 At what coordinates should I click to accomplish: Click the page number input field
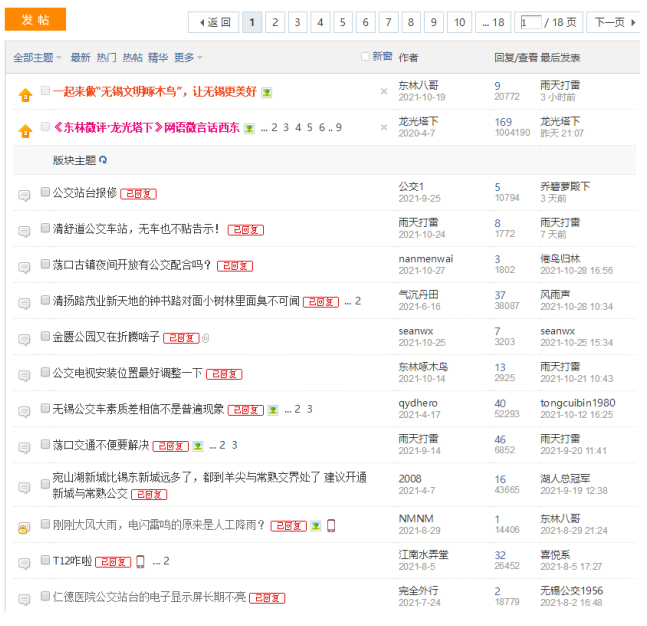(530, 22)
